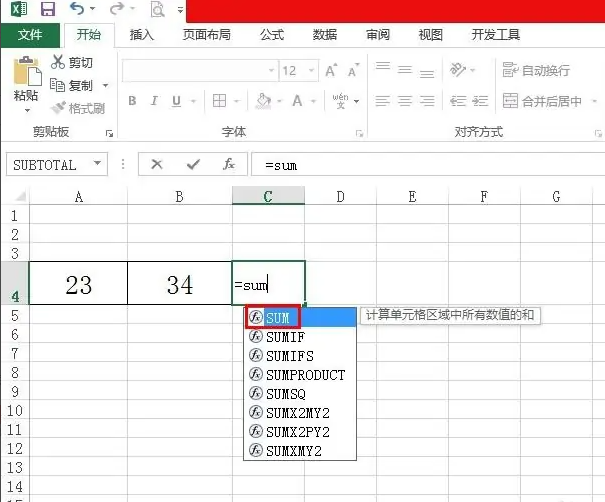Click the Paste clipboard icon
The image size is (605, 502).
coord(27,71)
